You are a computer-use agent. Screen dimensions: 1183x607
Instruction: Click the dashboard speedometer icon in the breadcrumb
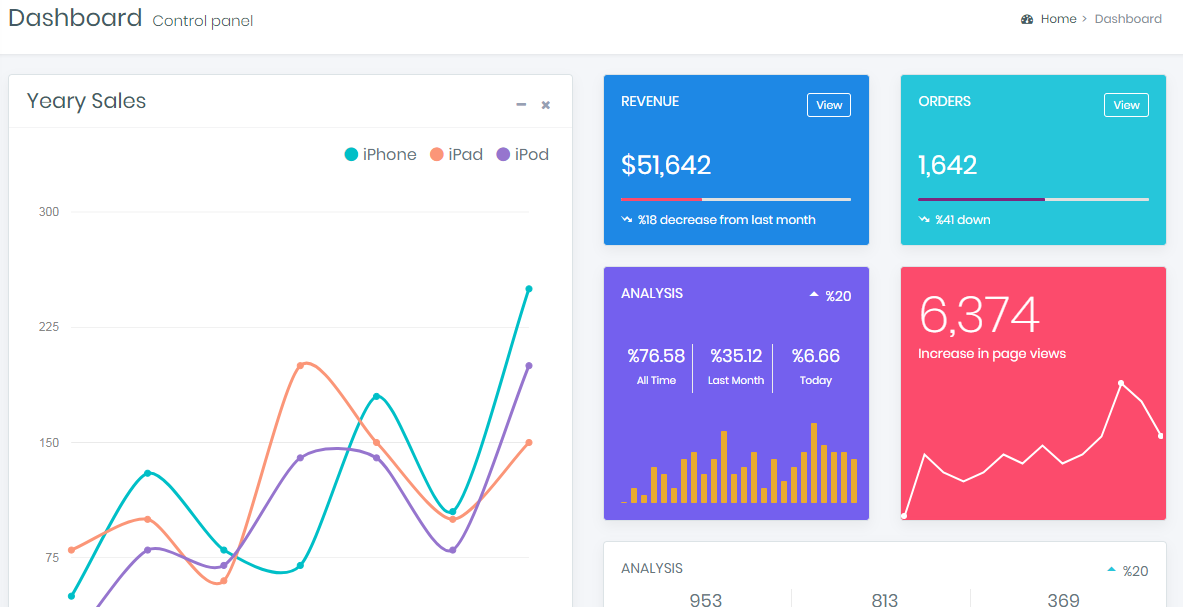[1025, 18]
